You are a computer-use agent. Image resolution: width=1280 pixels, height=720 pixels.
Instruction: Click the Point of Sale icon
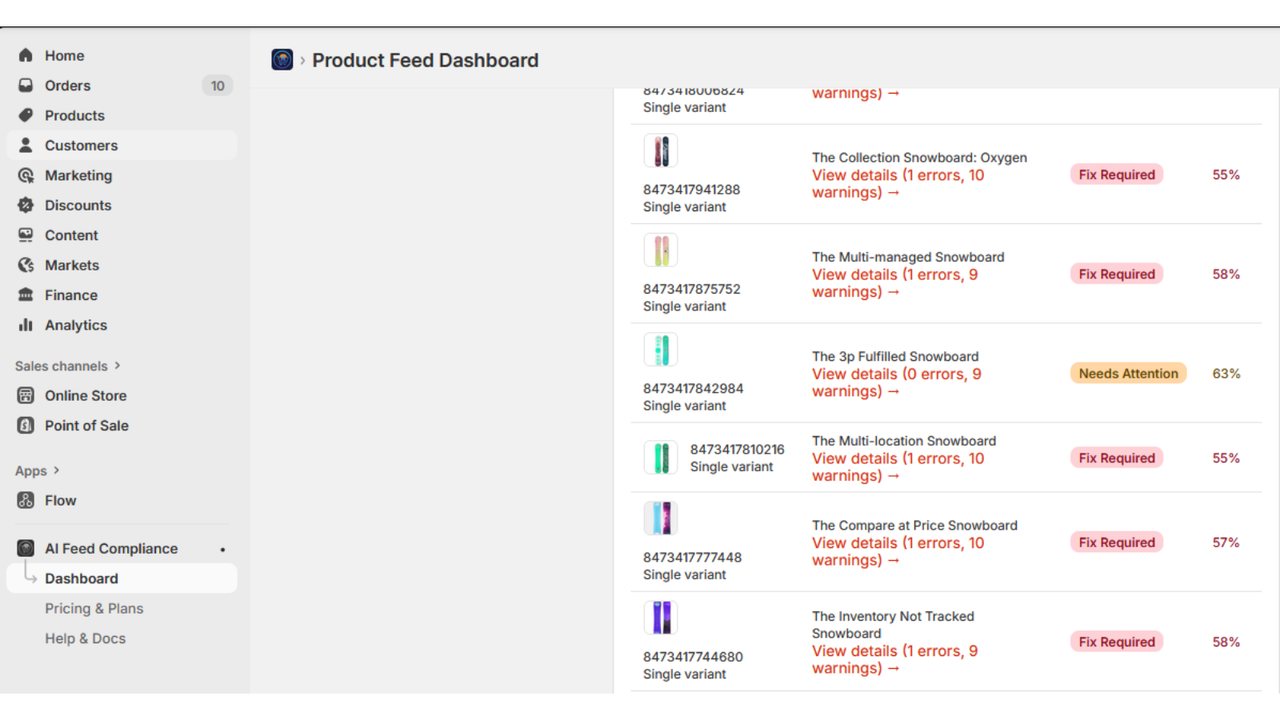click(x=26, y=425)
